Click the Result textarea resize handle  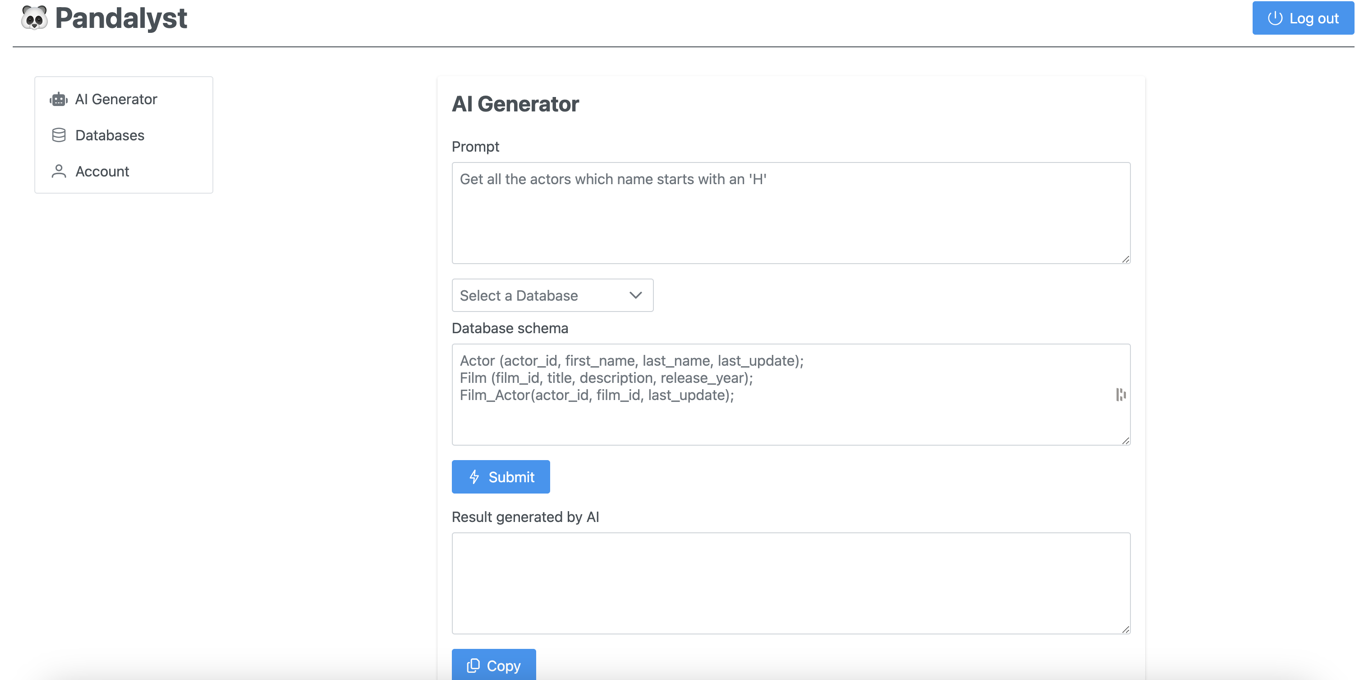tap(1125, 629)
